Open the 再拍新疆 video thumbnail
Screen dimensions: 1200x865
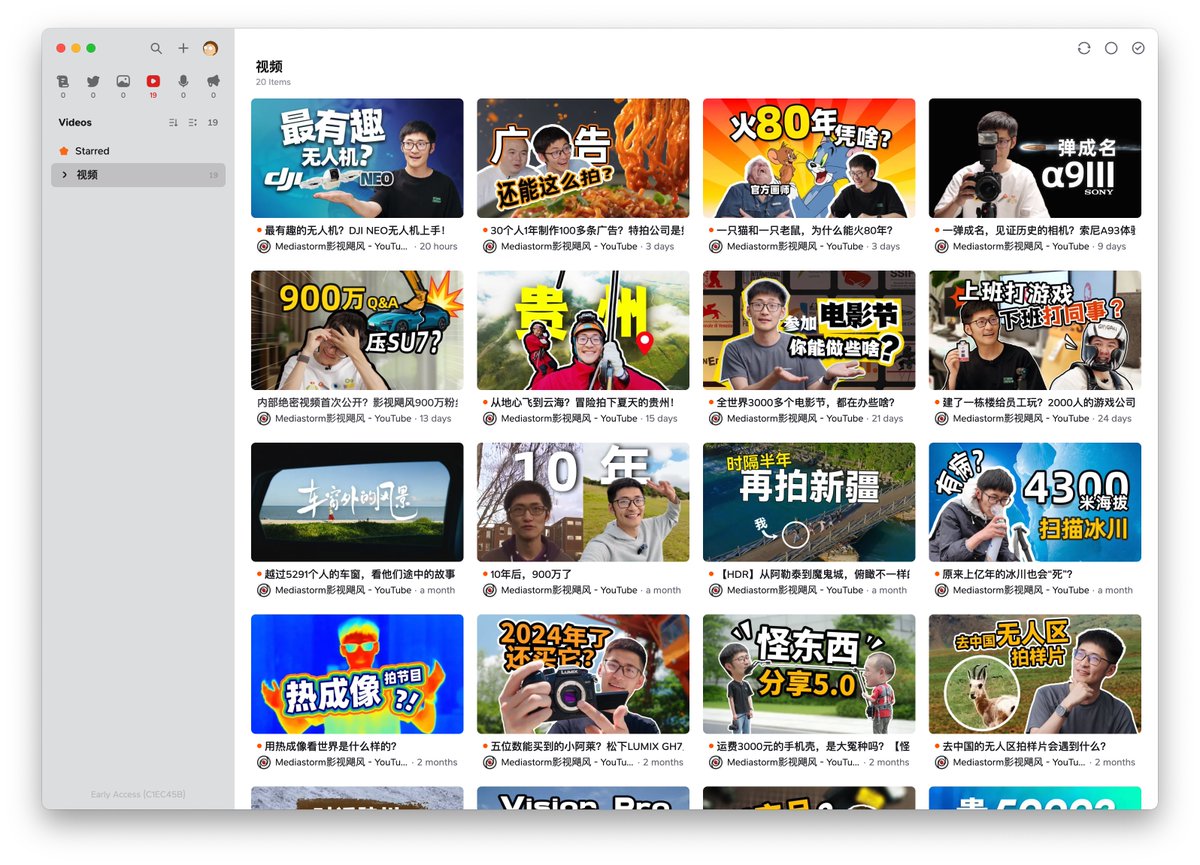point(809,502)
